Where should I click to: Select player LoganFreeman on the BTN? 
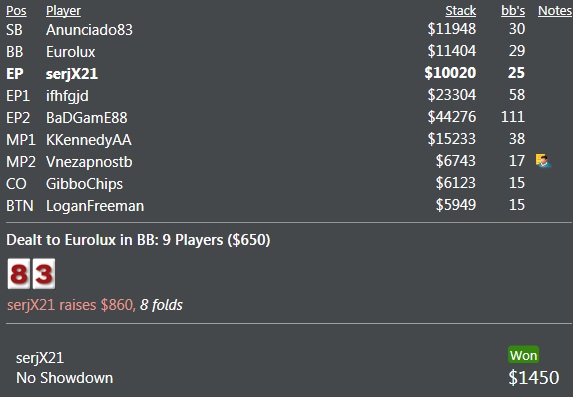tap(95, 206)
